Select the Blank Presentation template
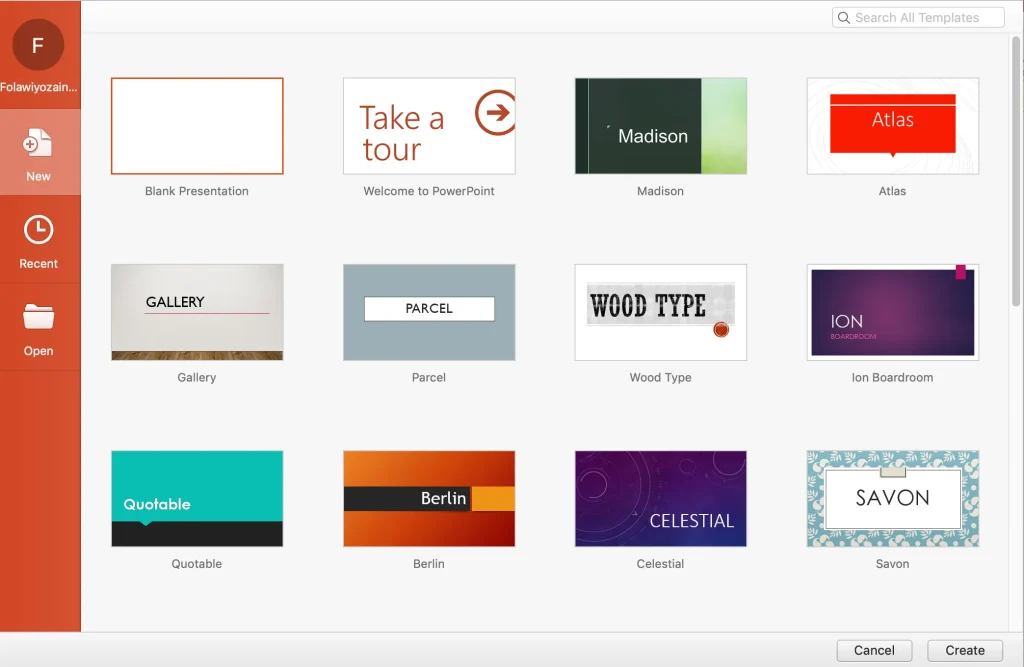The width and height of the screenshot is (1024, 667). [196, 125]
